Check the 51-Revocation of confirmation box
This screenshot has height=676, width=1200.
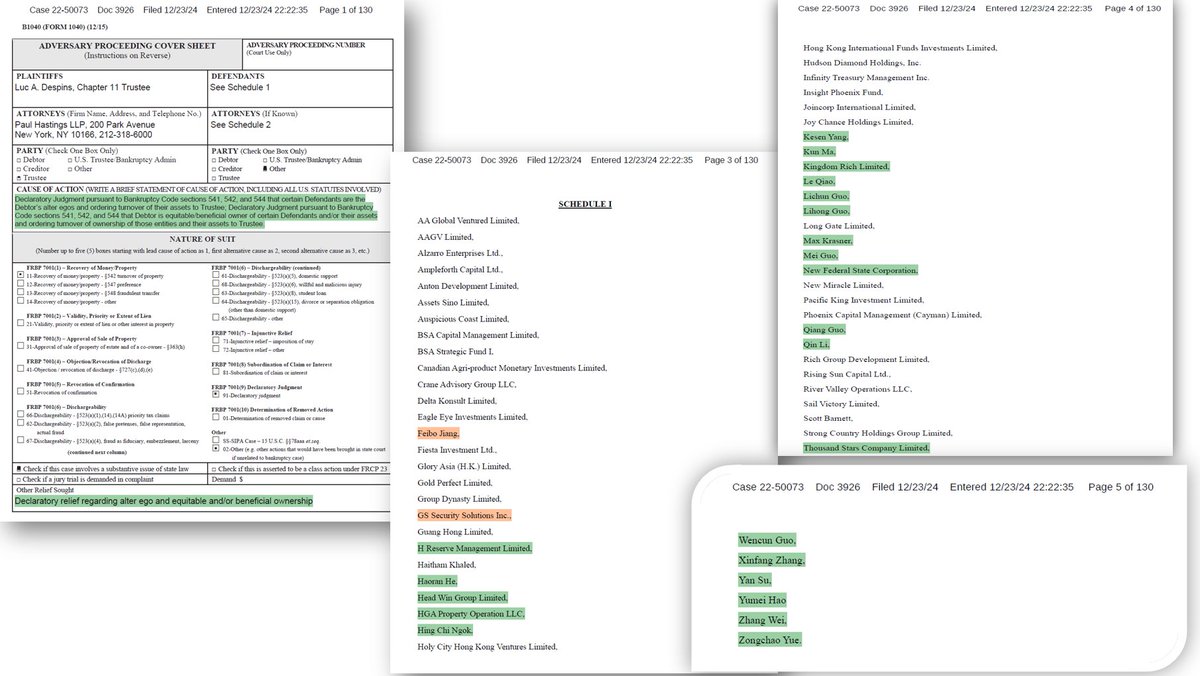[20, 391]
